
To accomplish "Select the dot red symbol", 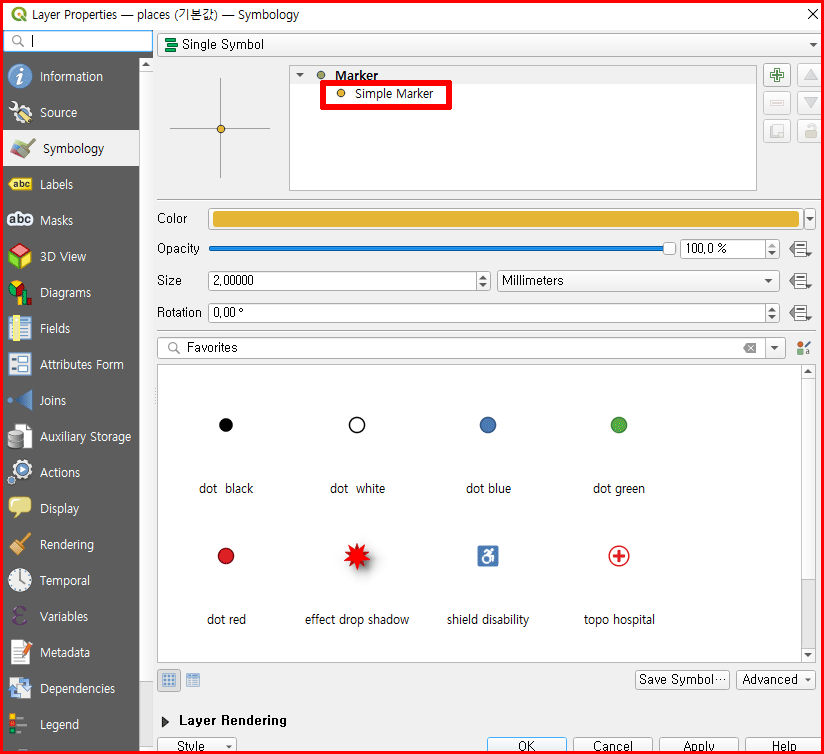I will click(x=226, y=556).
